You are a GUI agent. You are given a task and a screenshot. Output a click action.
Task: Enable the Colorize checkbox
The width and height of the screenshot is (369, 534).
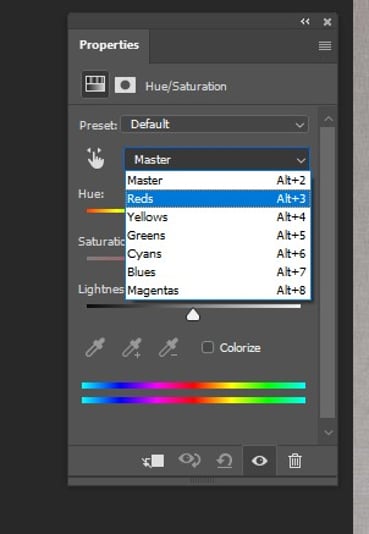point(207,348)
